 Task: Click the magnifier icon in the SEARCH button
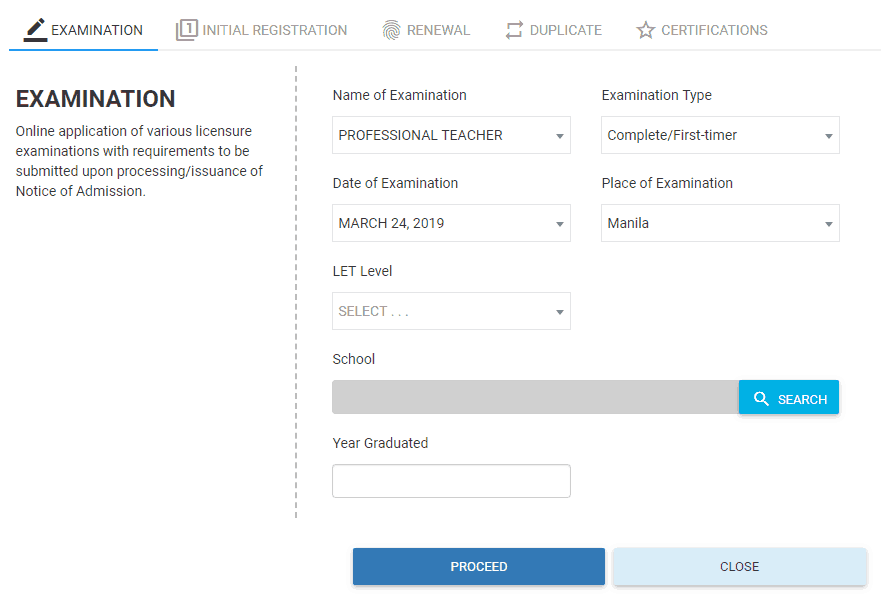tap(763, 397)
